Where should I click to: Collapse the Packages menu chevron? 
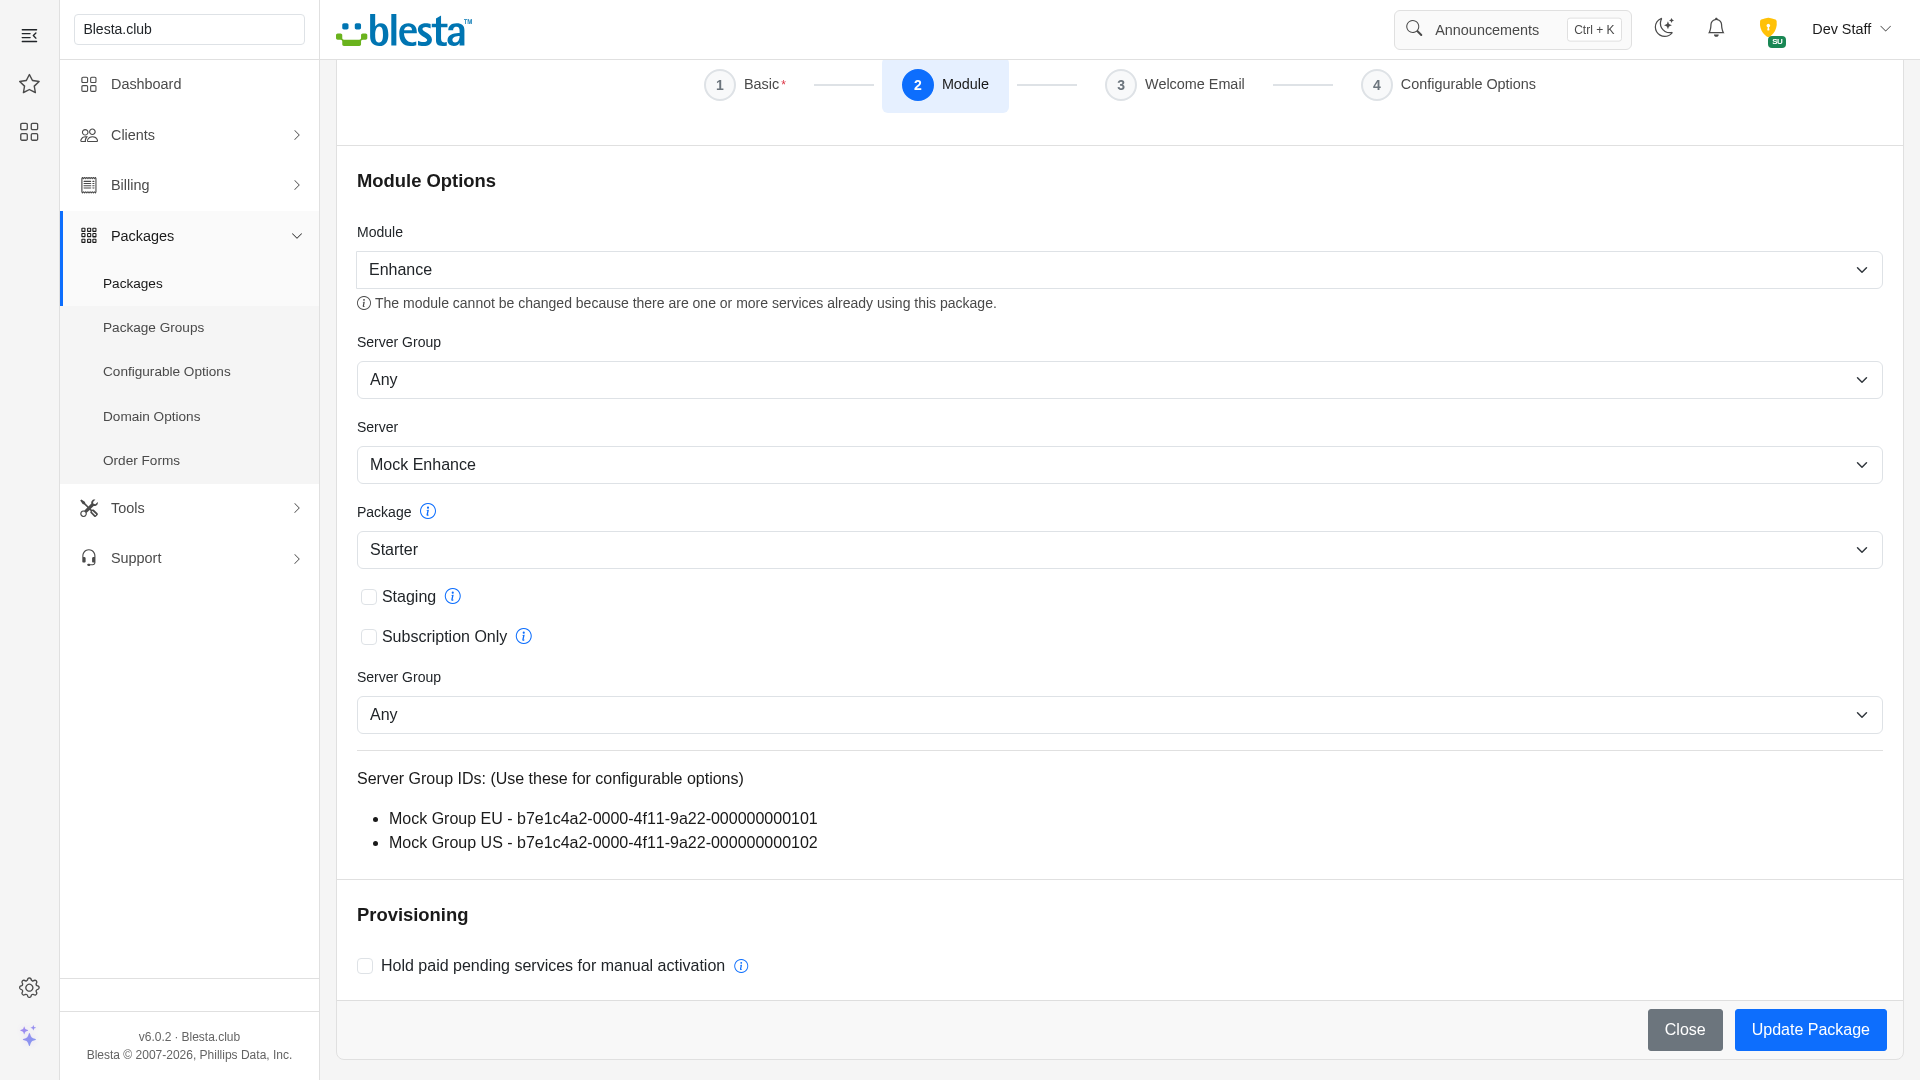[297, 236]
